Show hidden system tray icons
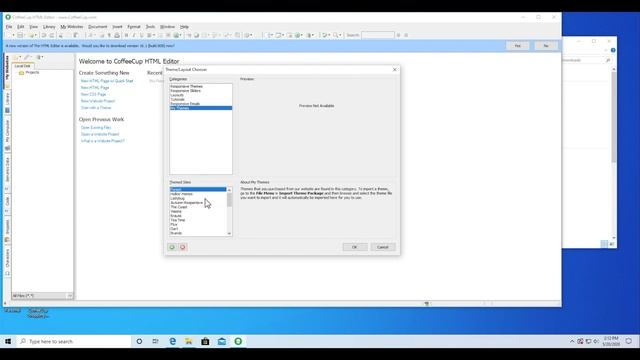Viewport: 640px width, 360px height. [572, 341]
